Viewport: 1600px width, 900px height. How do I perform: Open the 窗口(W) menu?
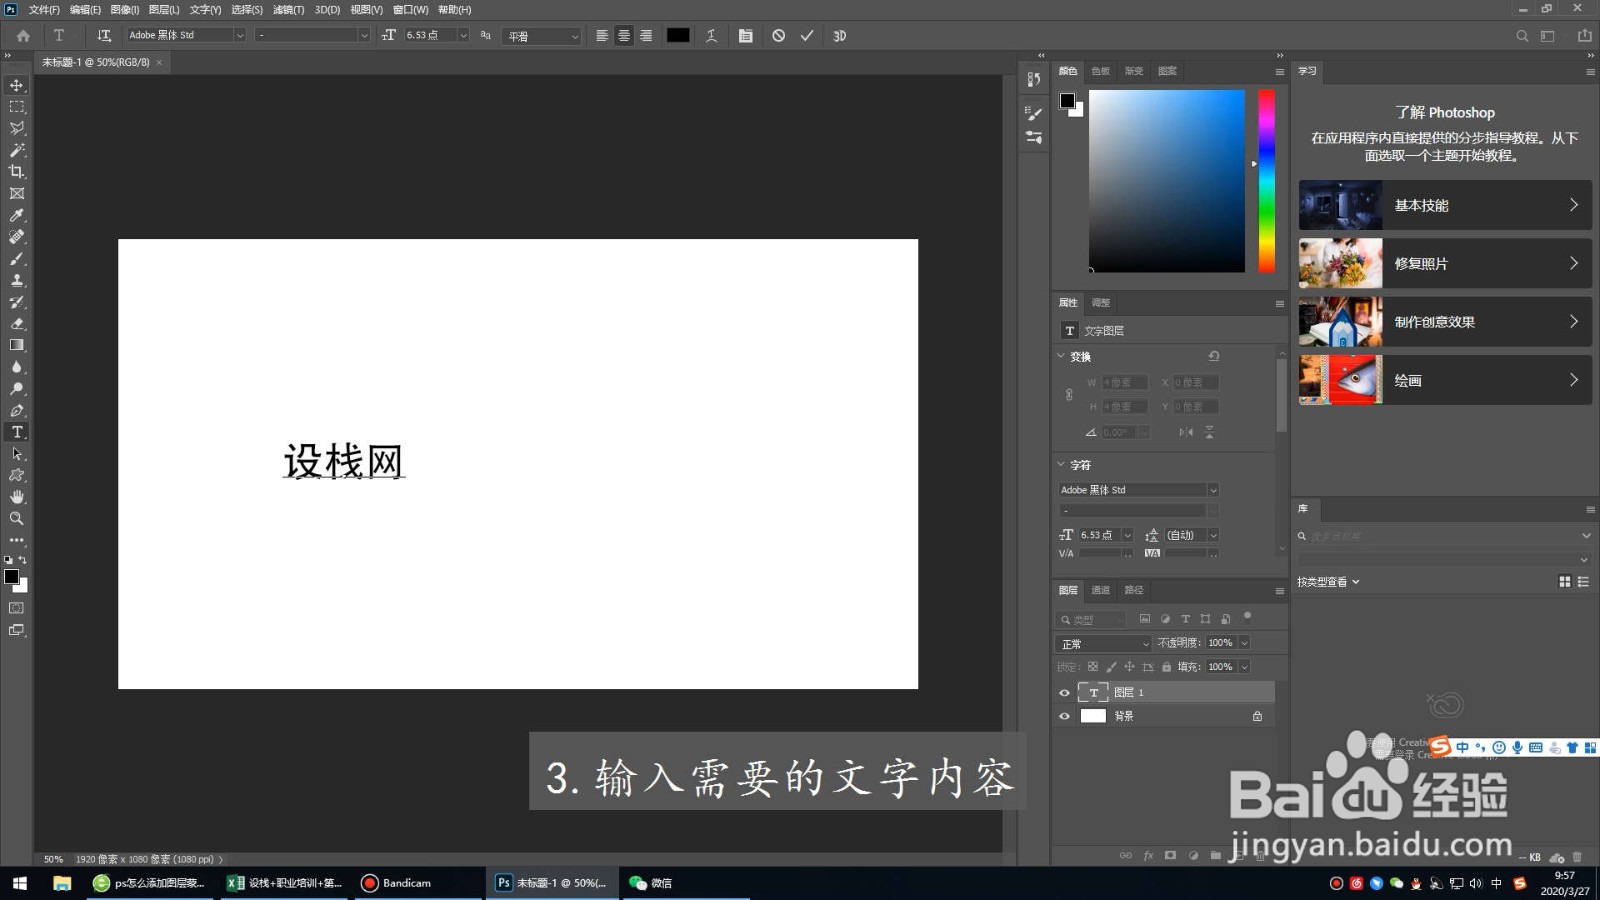coord(410,9)
